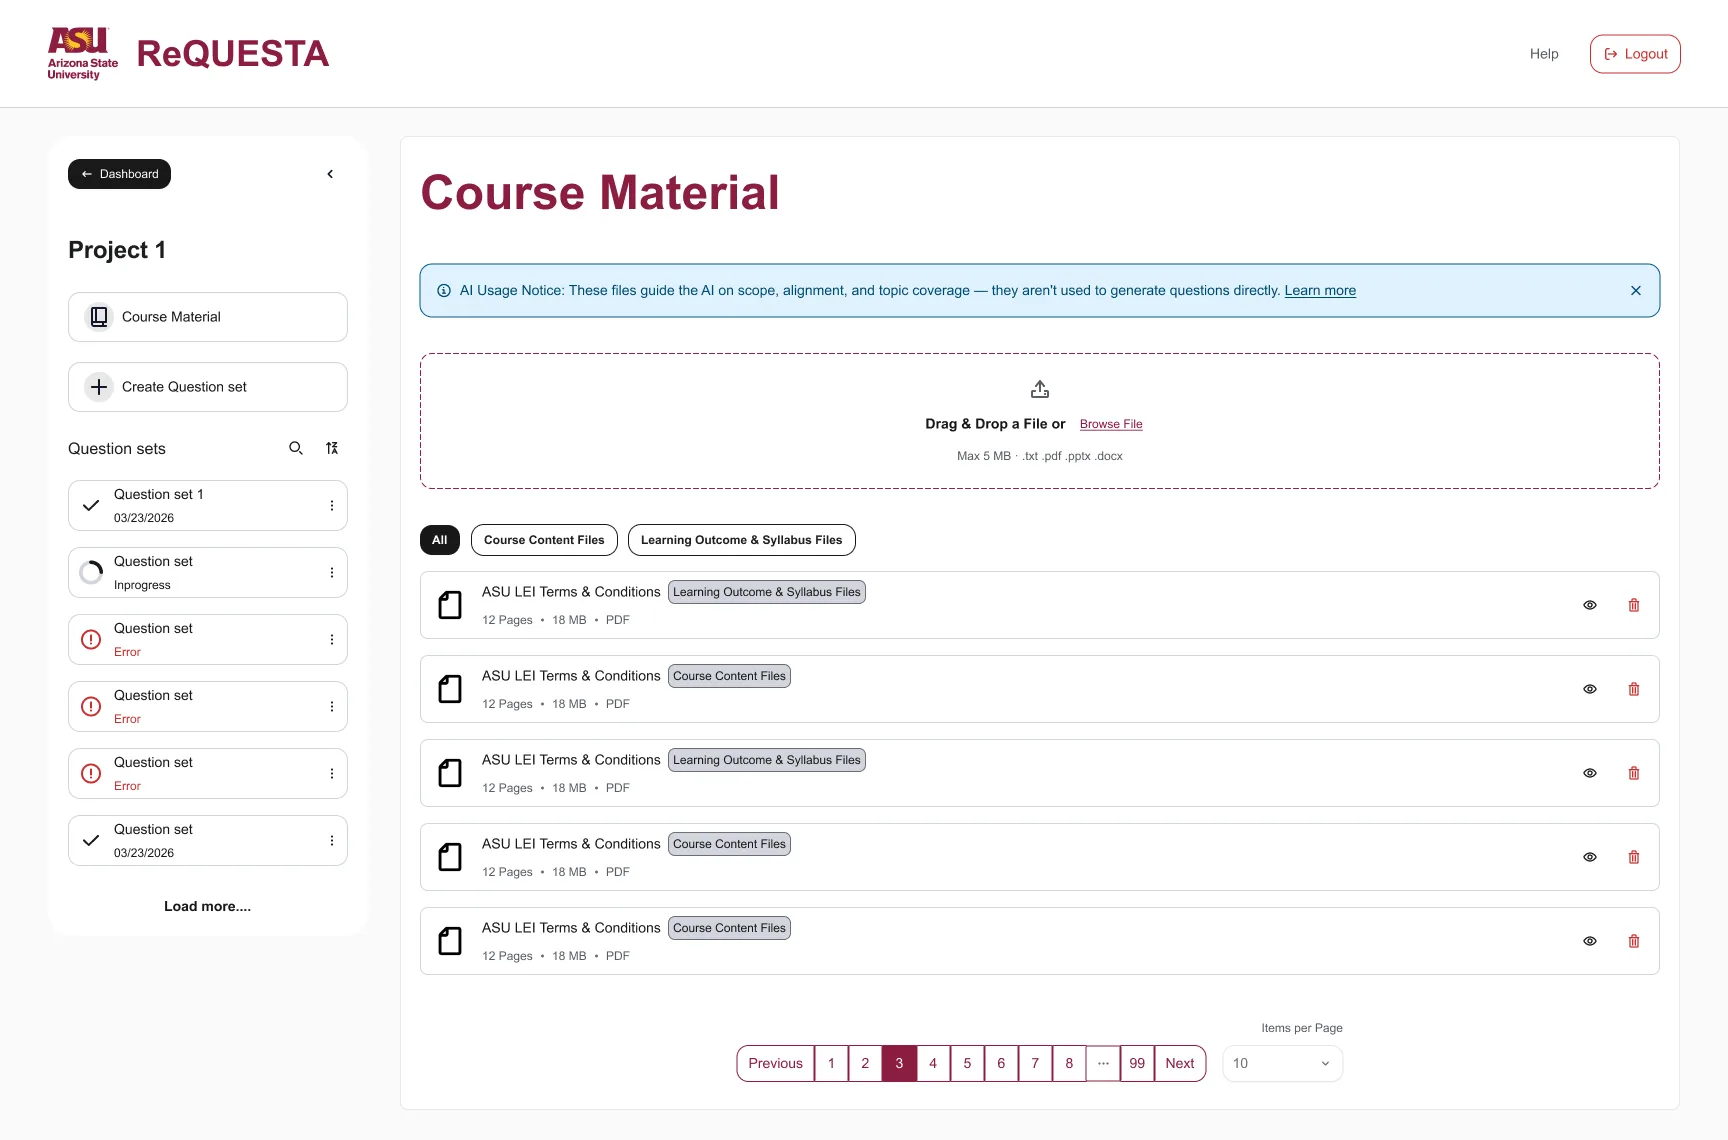The image size is (1728, 1140).
Task: Collapse the sidebar with the chevron arrow
Action: 330,174
